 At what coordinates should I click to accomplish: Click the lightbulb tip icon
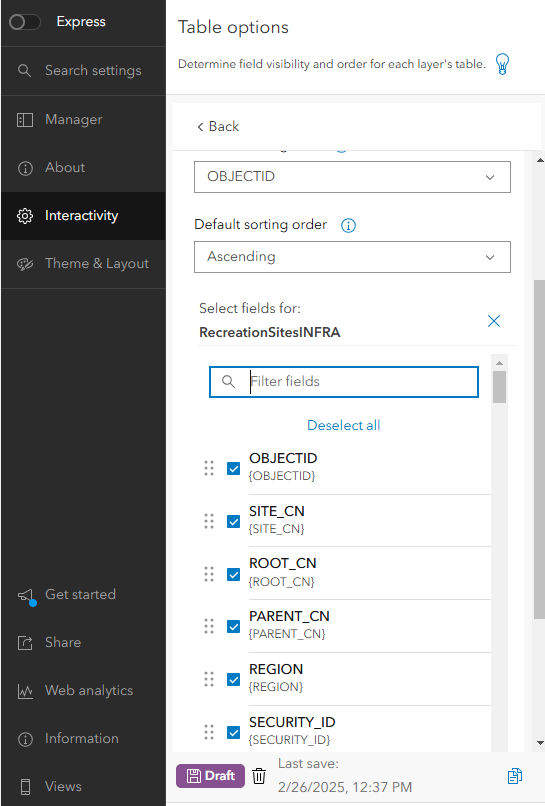click(x=502, y=64)
